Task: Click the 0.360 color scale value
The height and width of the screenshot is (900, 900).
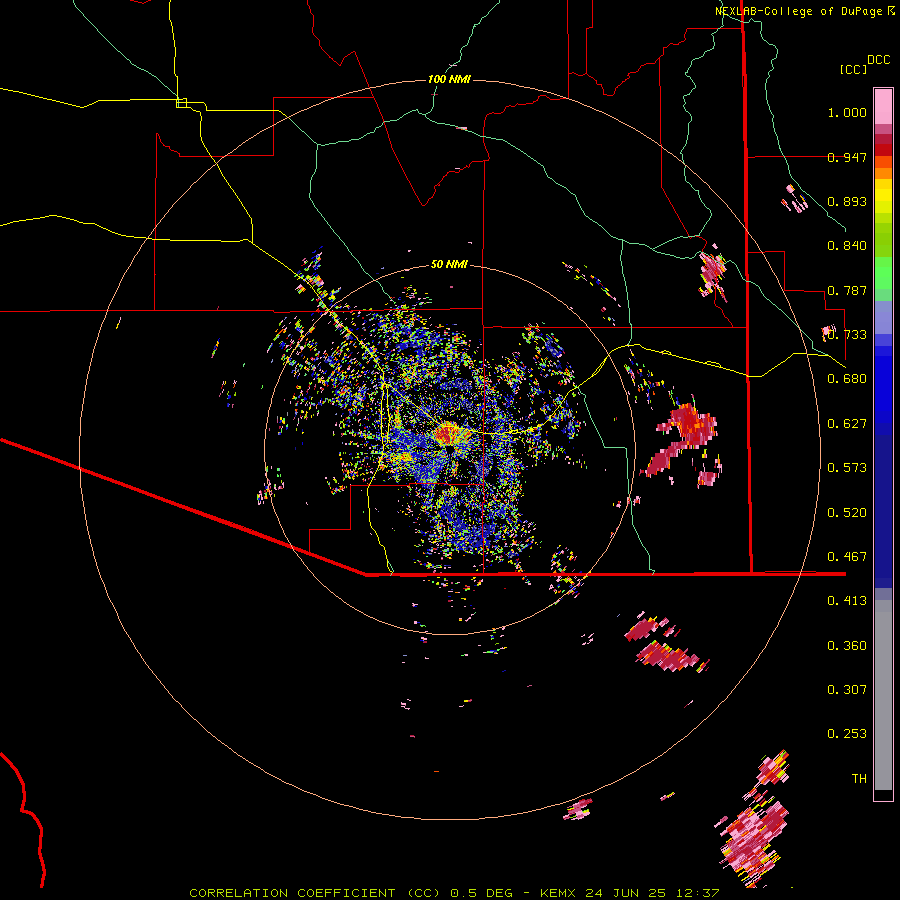Action: (x=847, y=646)
